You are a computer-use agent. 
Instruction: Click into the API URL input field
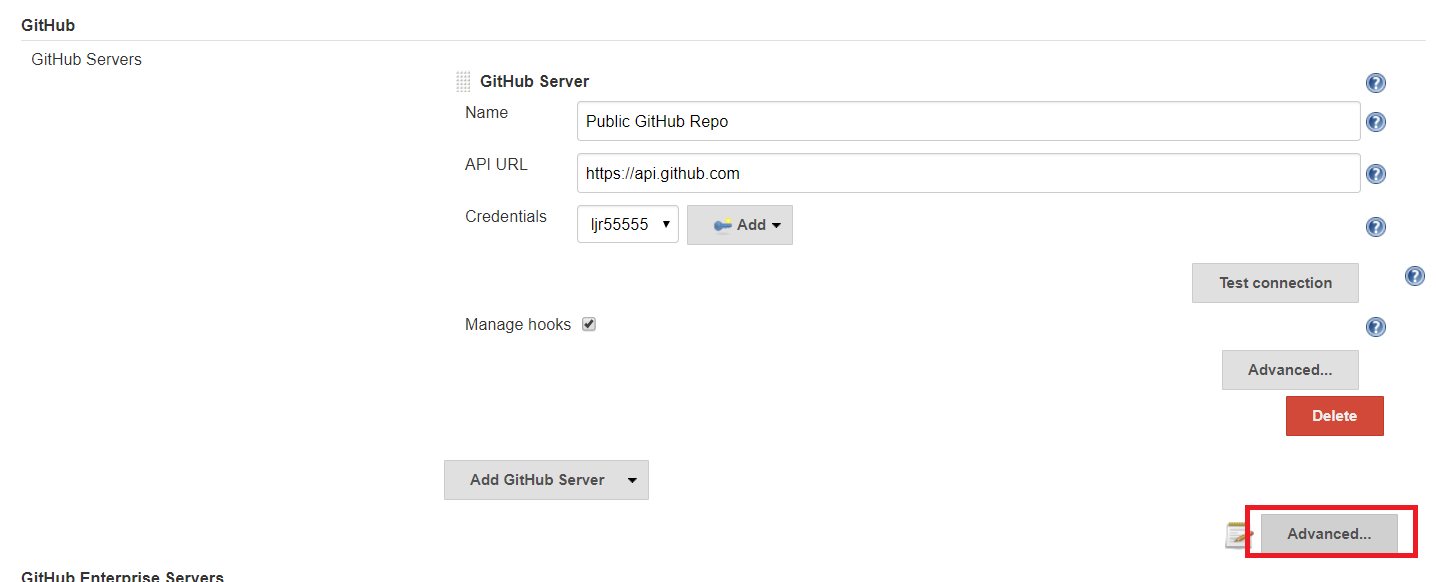pyautogui.click(x=968, y=173)
